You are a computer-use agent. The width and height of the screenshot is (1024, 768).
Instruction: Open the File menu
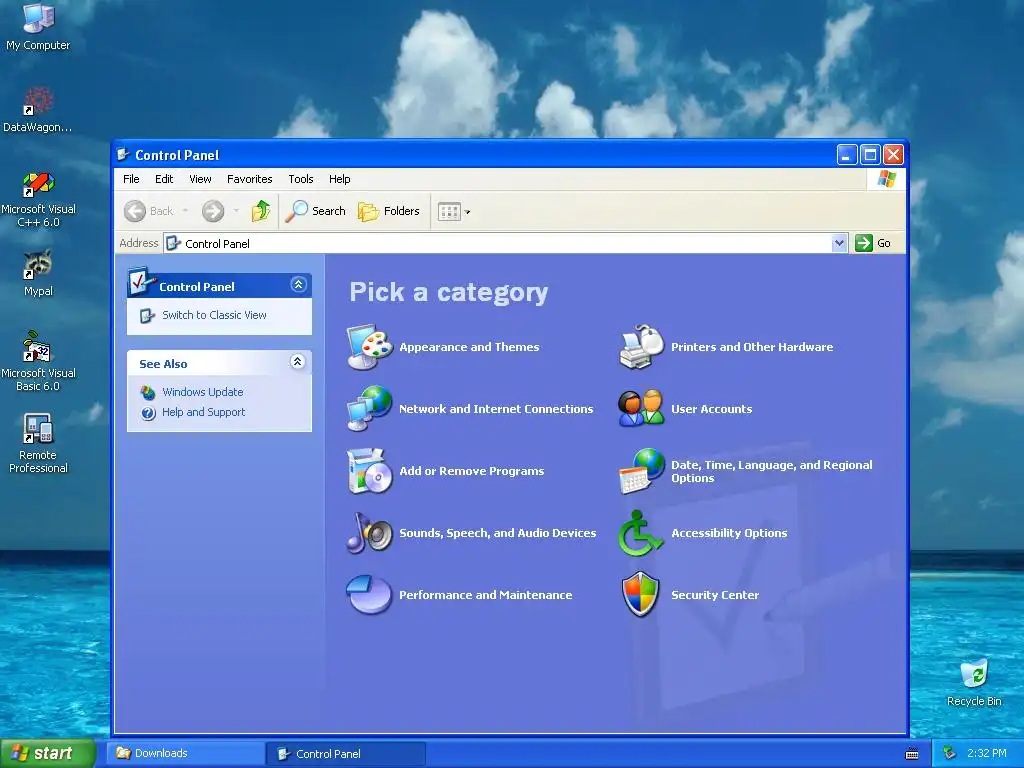pyautogui.click(x=131, y=179)
